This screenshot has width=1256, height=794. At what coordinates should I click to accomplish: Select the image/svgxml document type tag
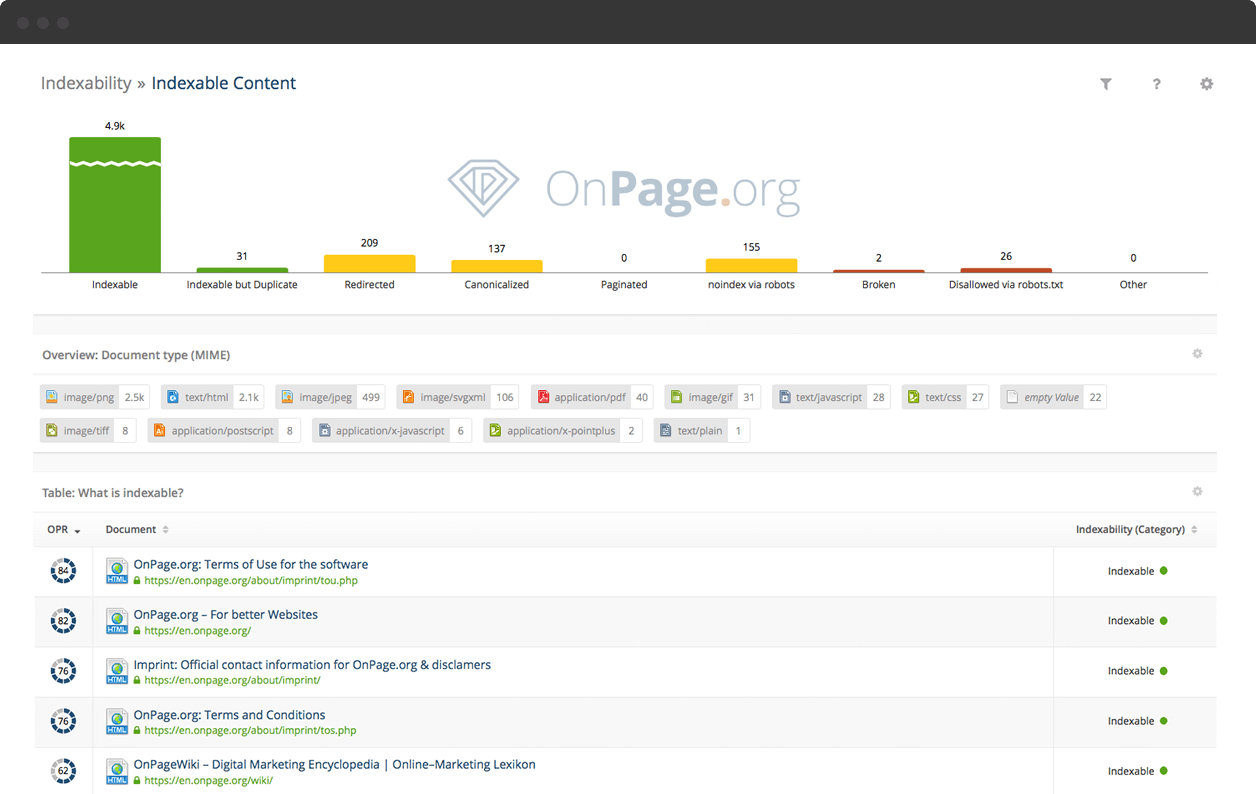[458, 397]
